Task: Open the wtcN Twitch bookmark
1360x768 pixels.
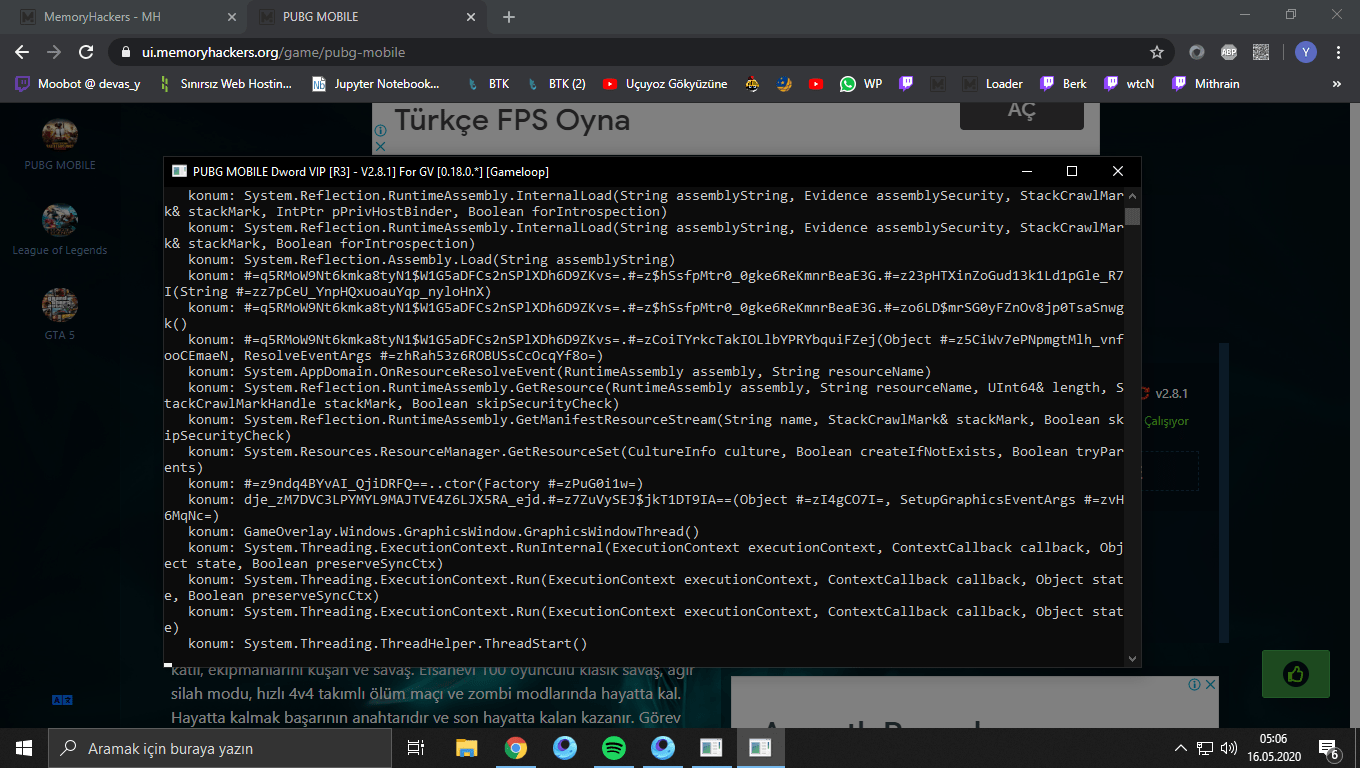Action: [1129, 84]
